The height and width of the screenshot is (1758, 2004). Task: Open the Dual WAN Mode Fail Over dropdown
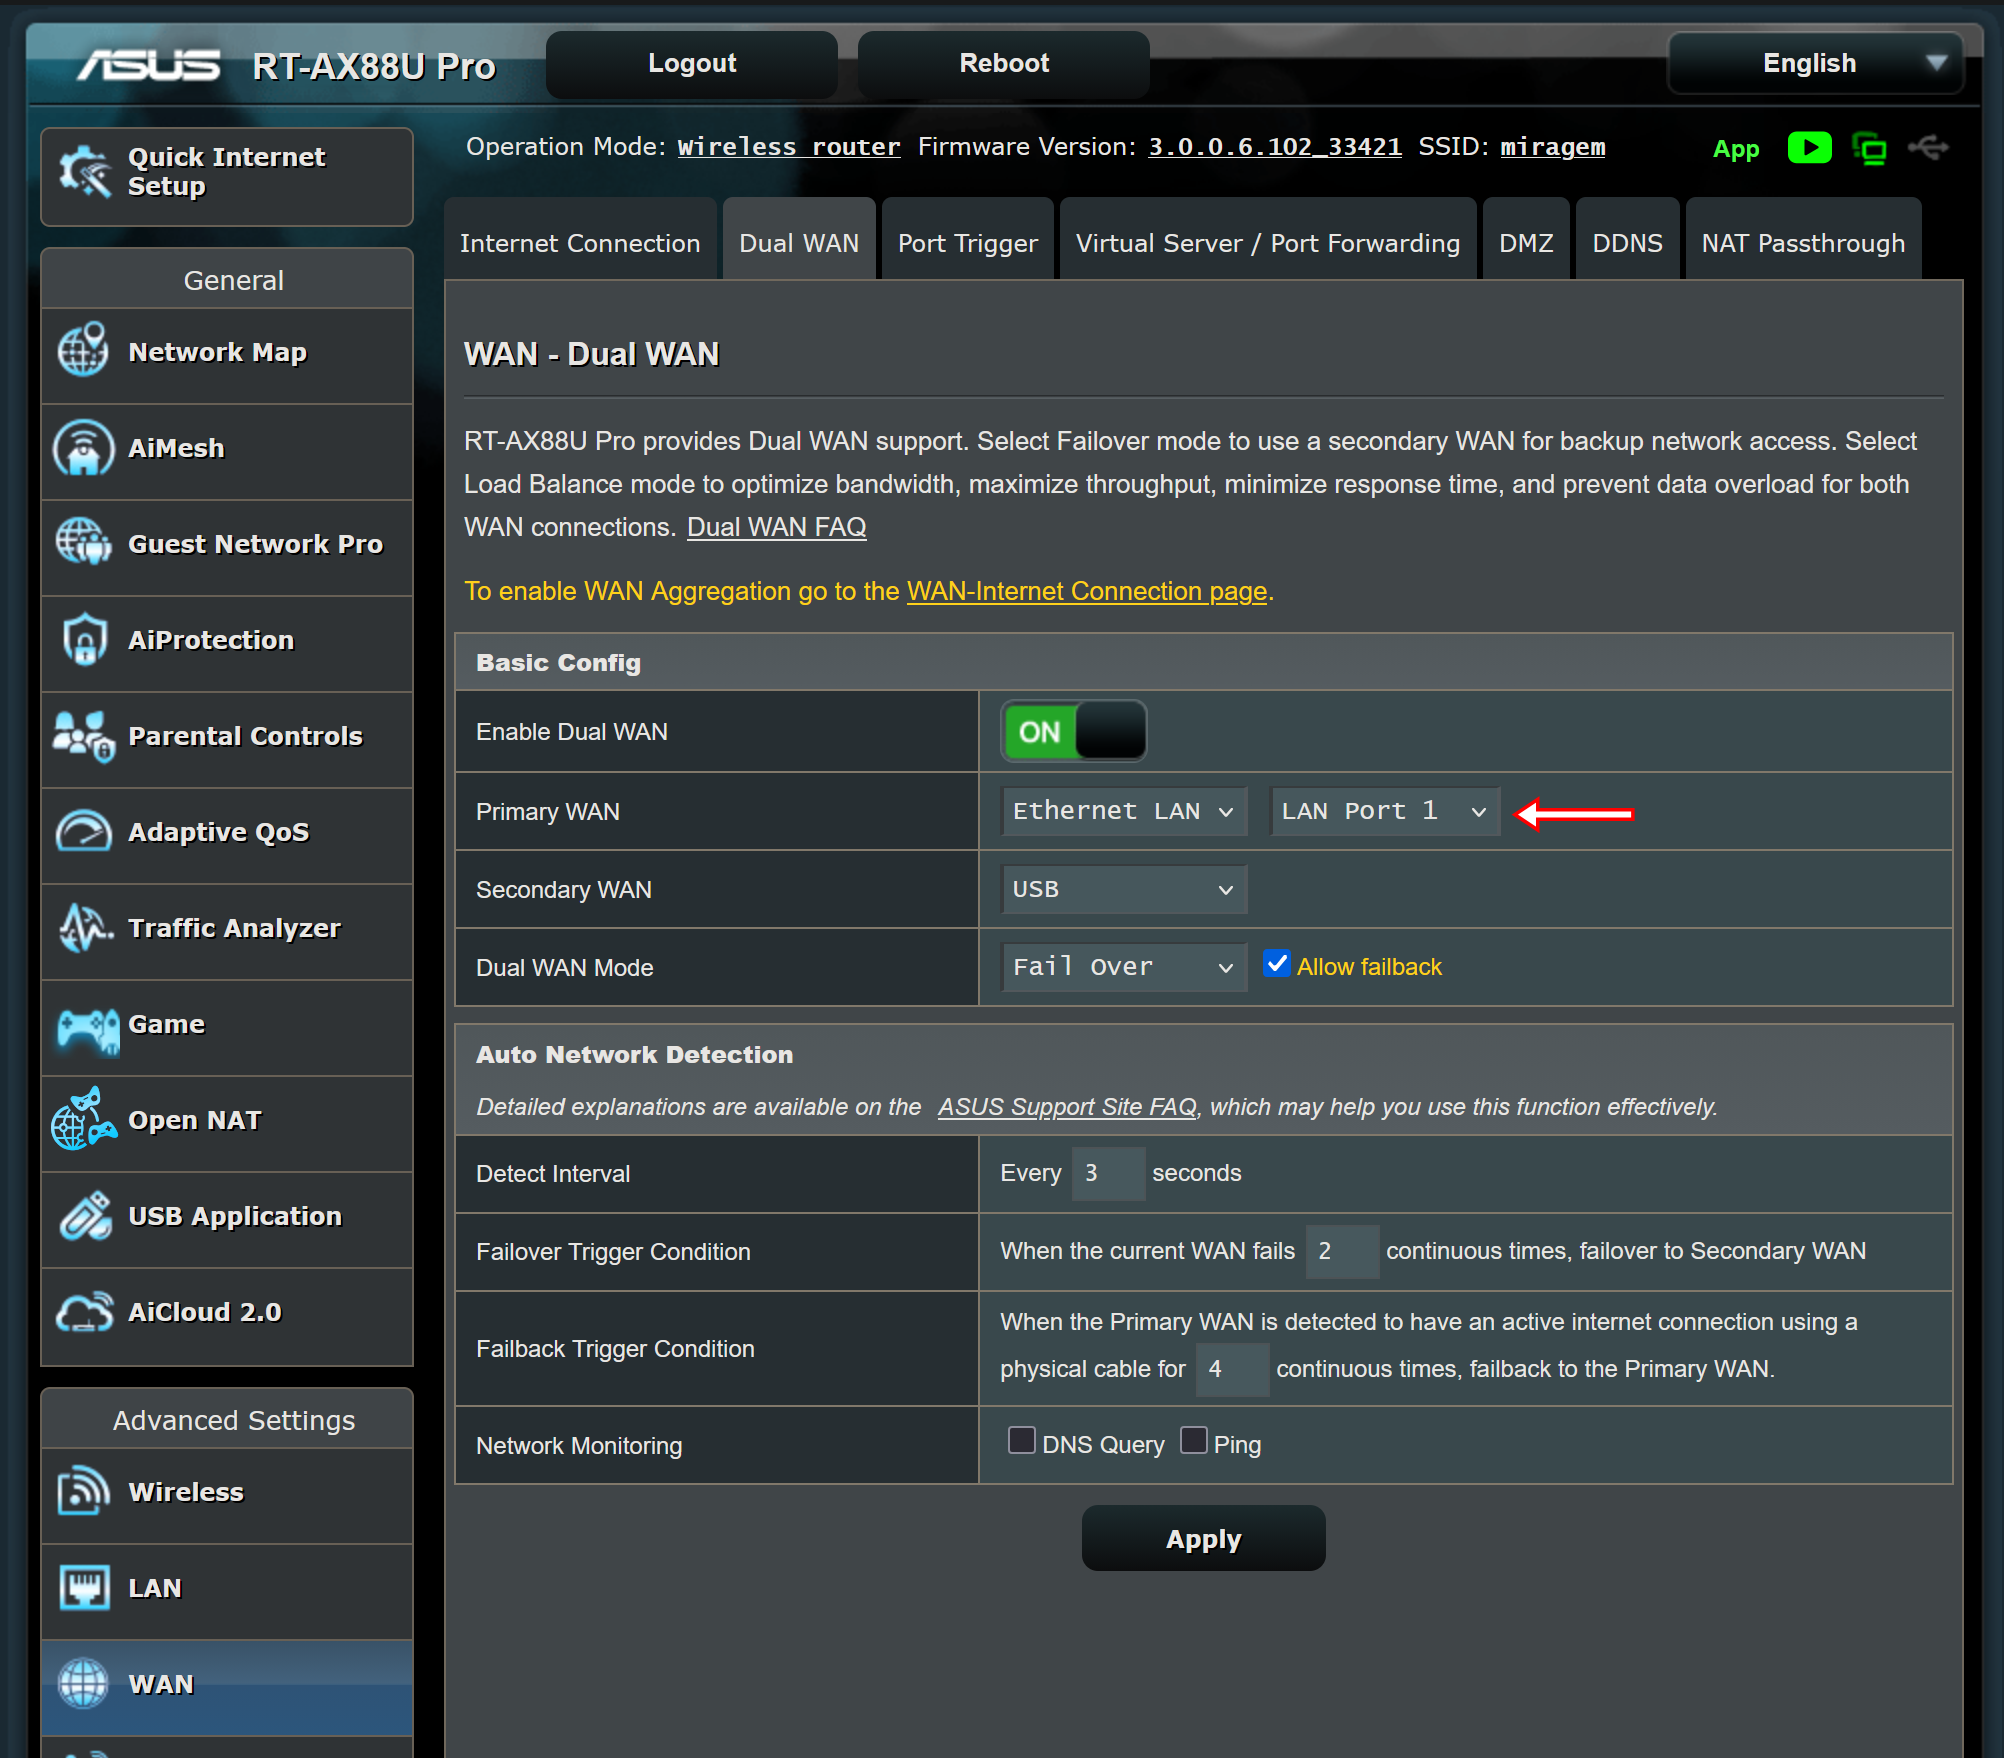click(1123, 967)
